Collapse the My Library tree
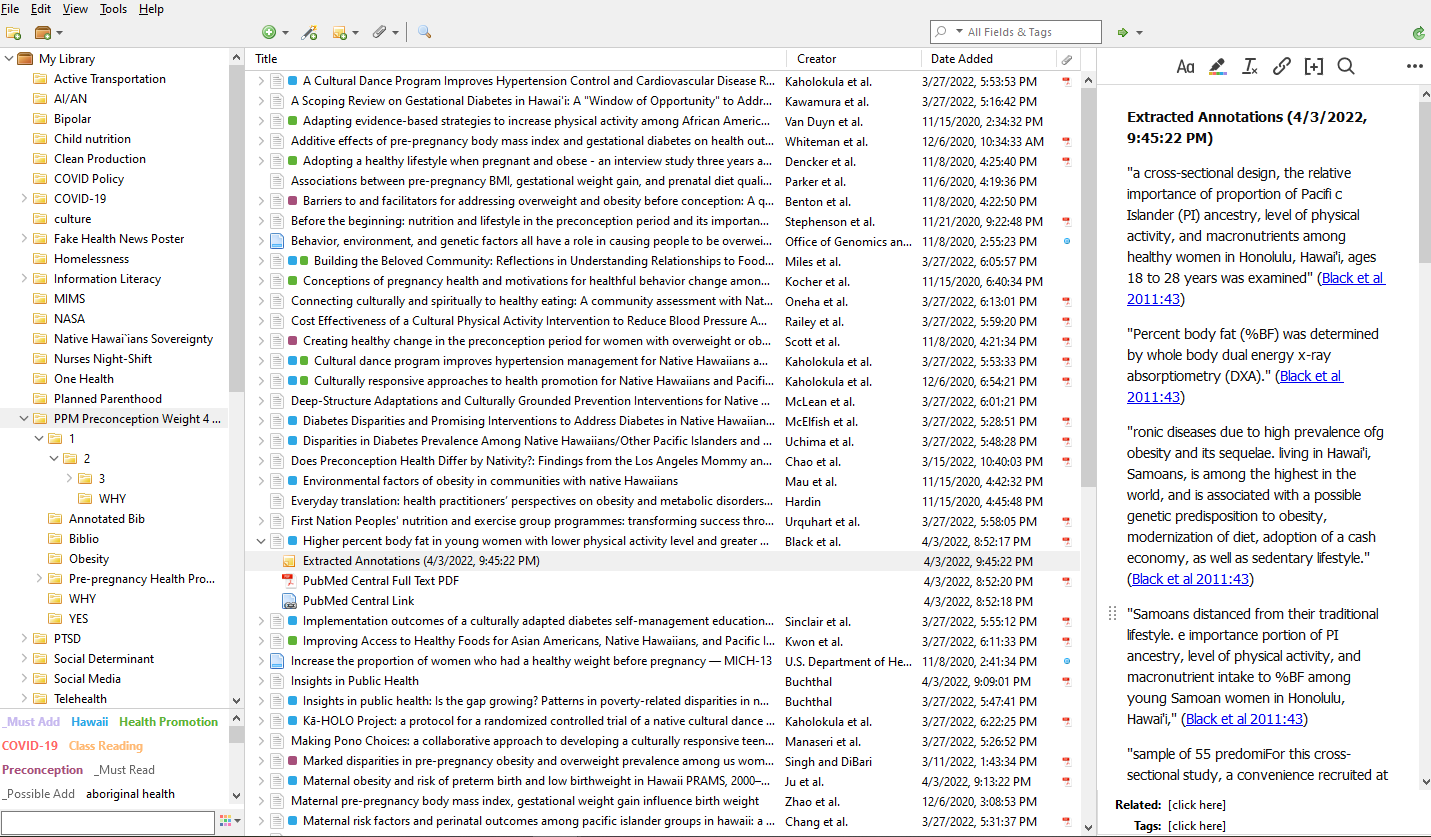The image size is (1431, 837). (x=9, y=58)
